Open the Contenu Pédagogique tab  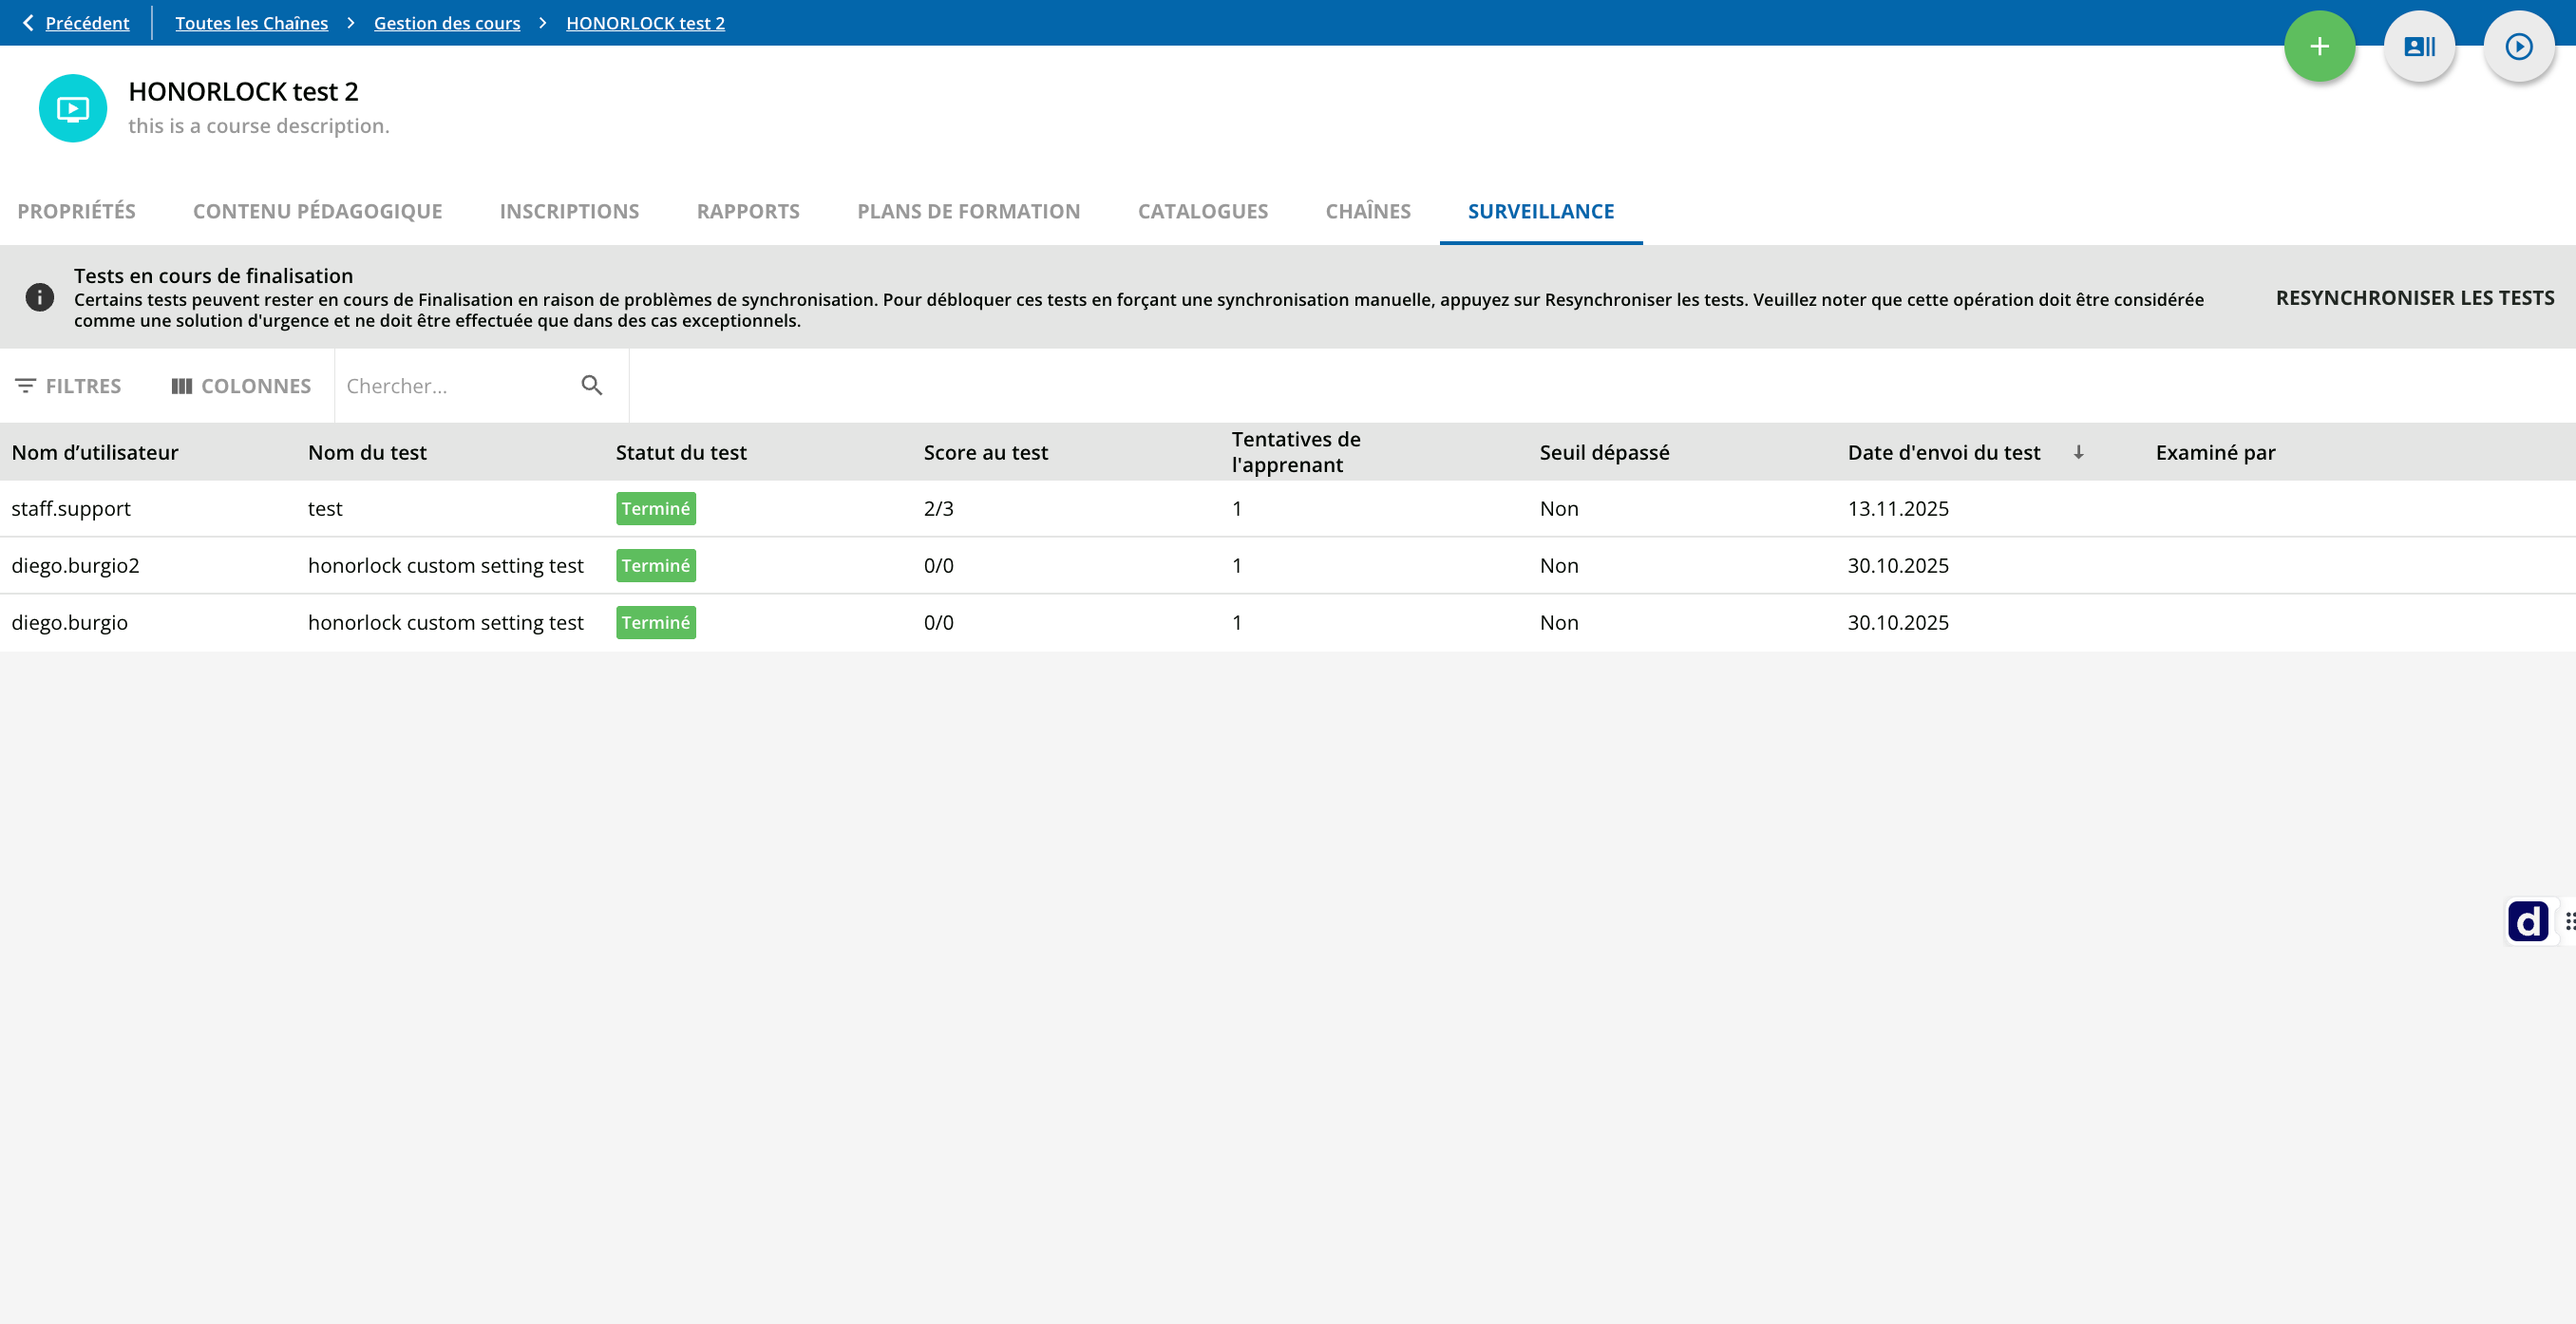point(317,211)
